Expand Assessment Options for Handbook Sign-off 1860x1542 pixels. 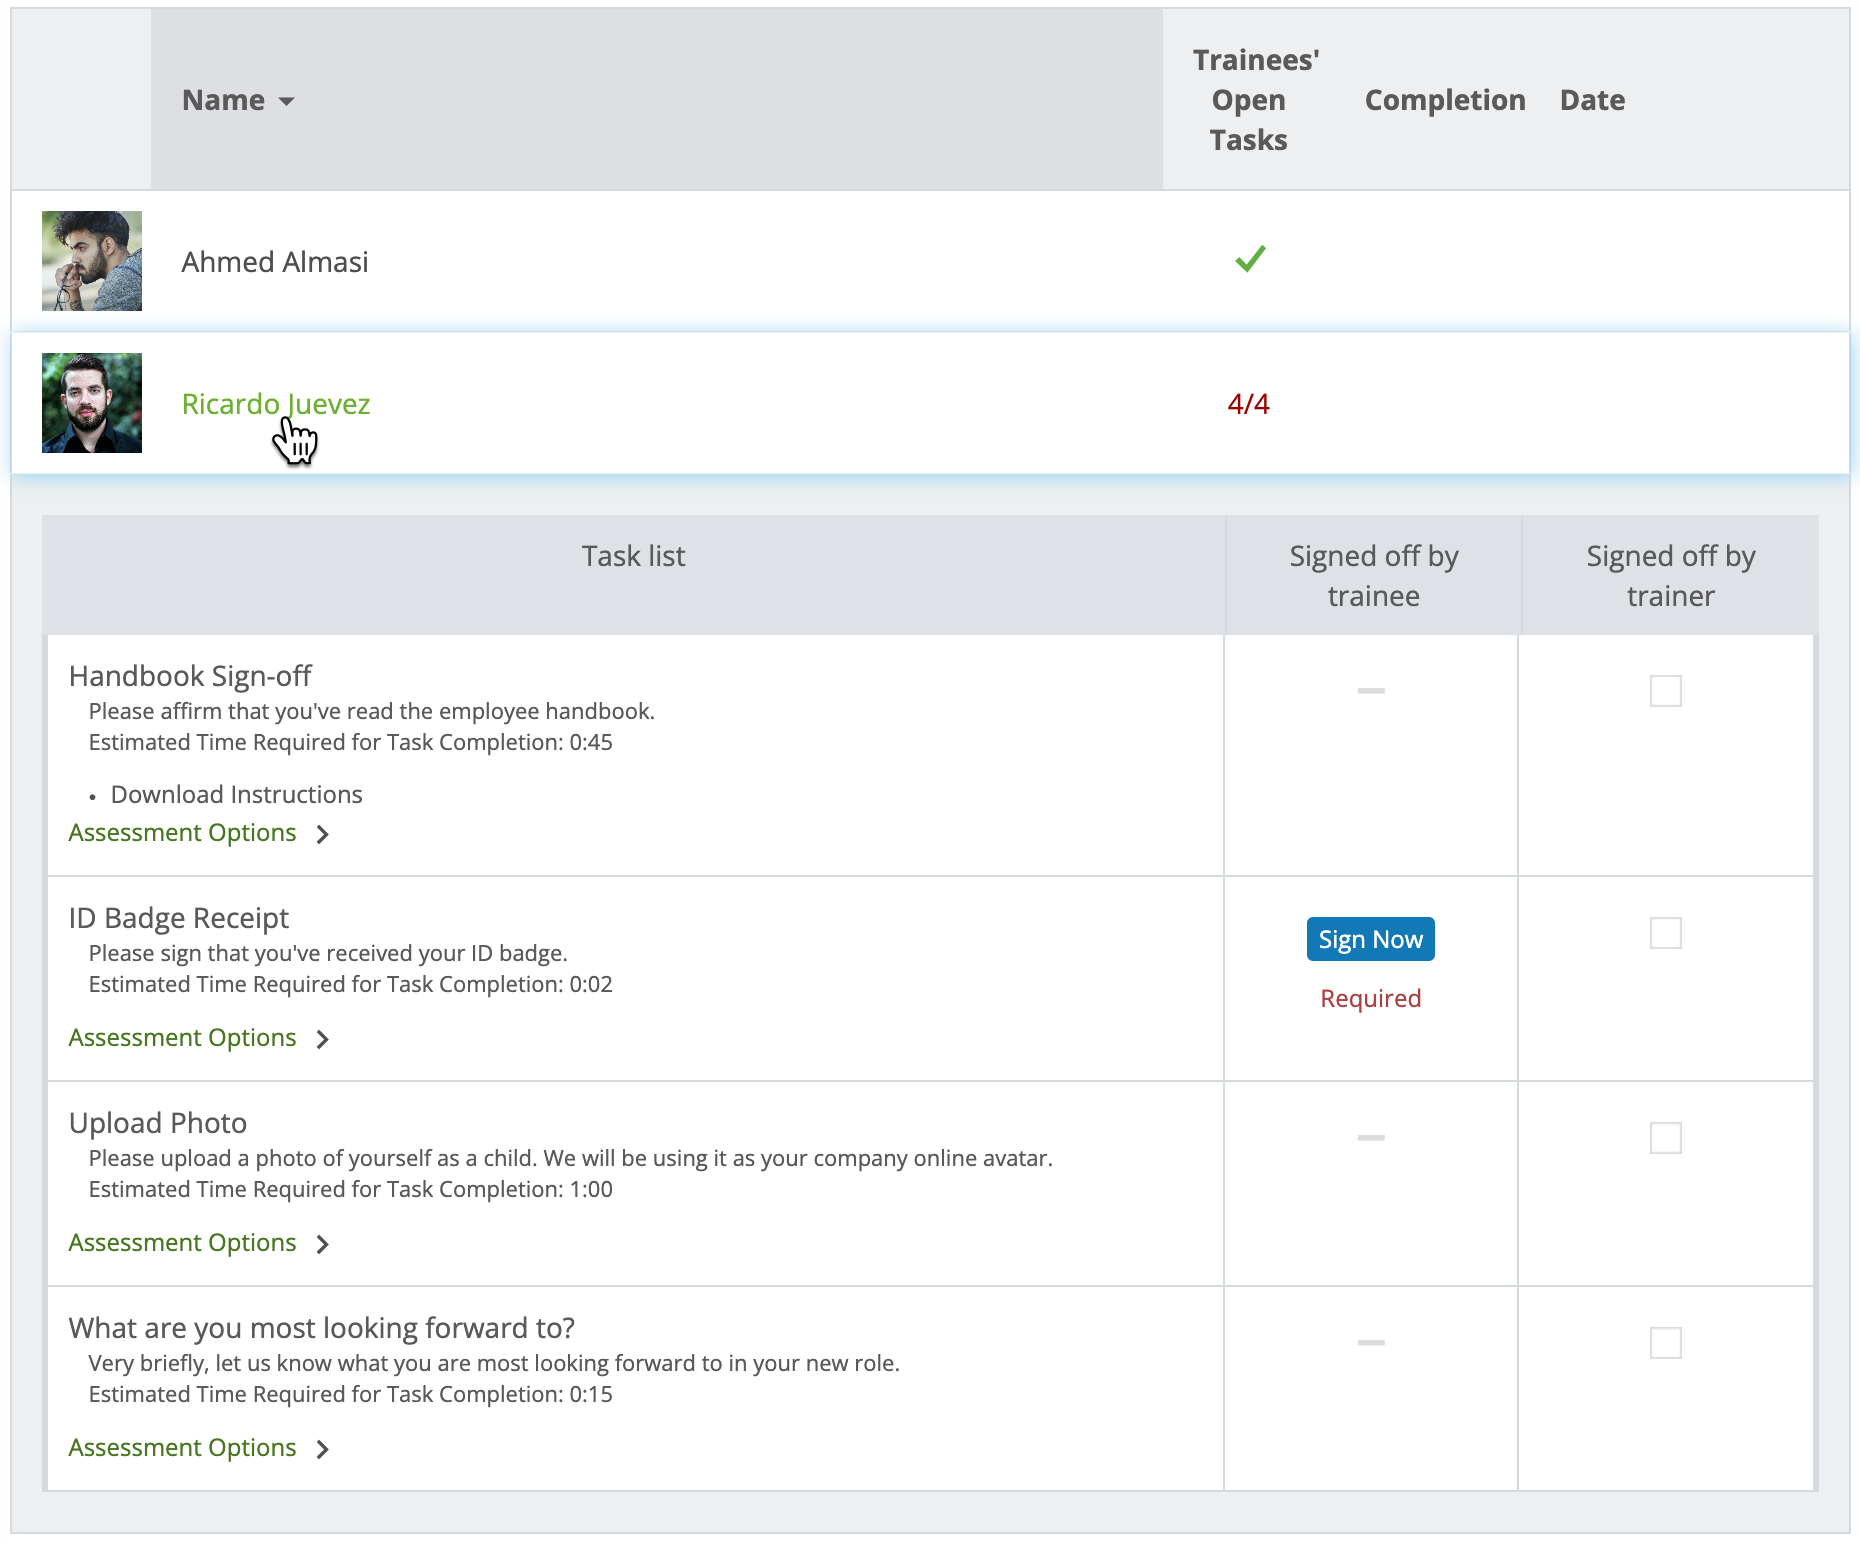click(182, 832)
